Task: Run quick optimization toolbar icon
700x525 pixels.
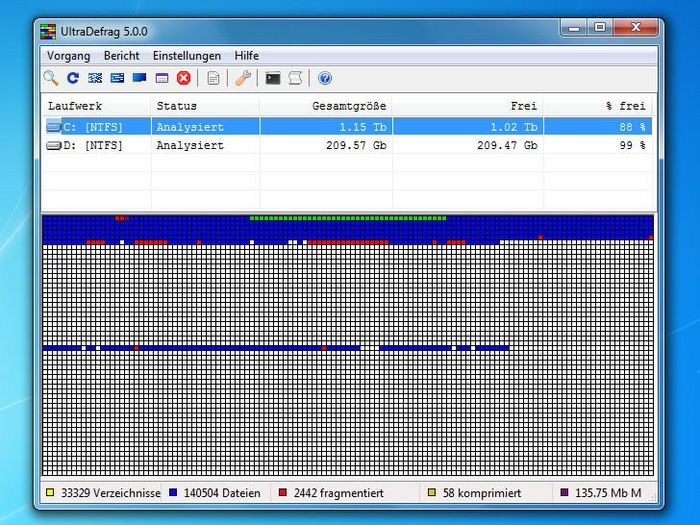Action: 117,78
